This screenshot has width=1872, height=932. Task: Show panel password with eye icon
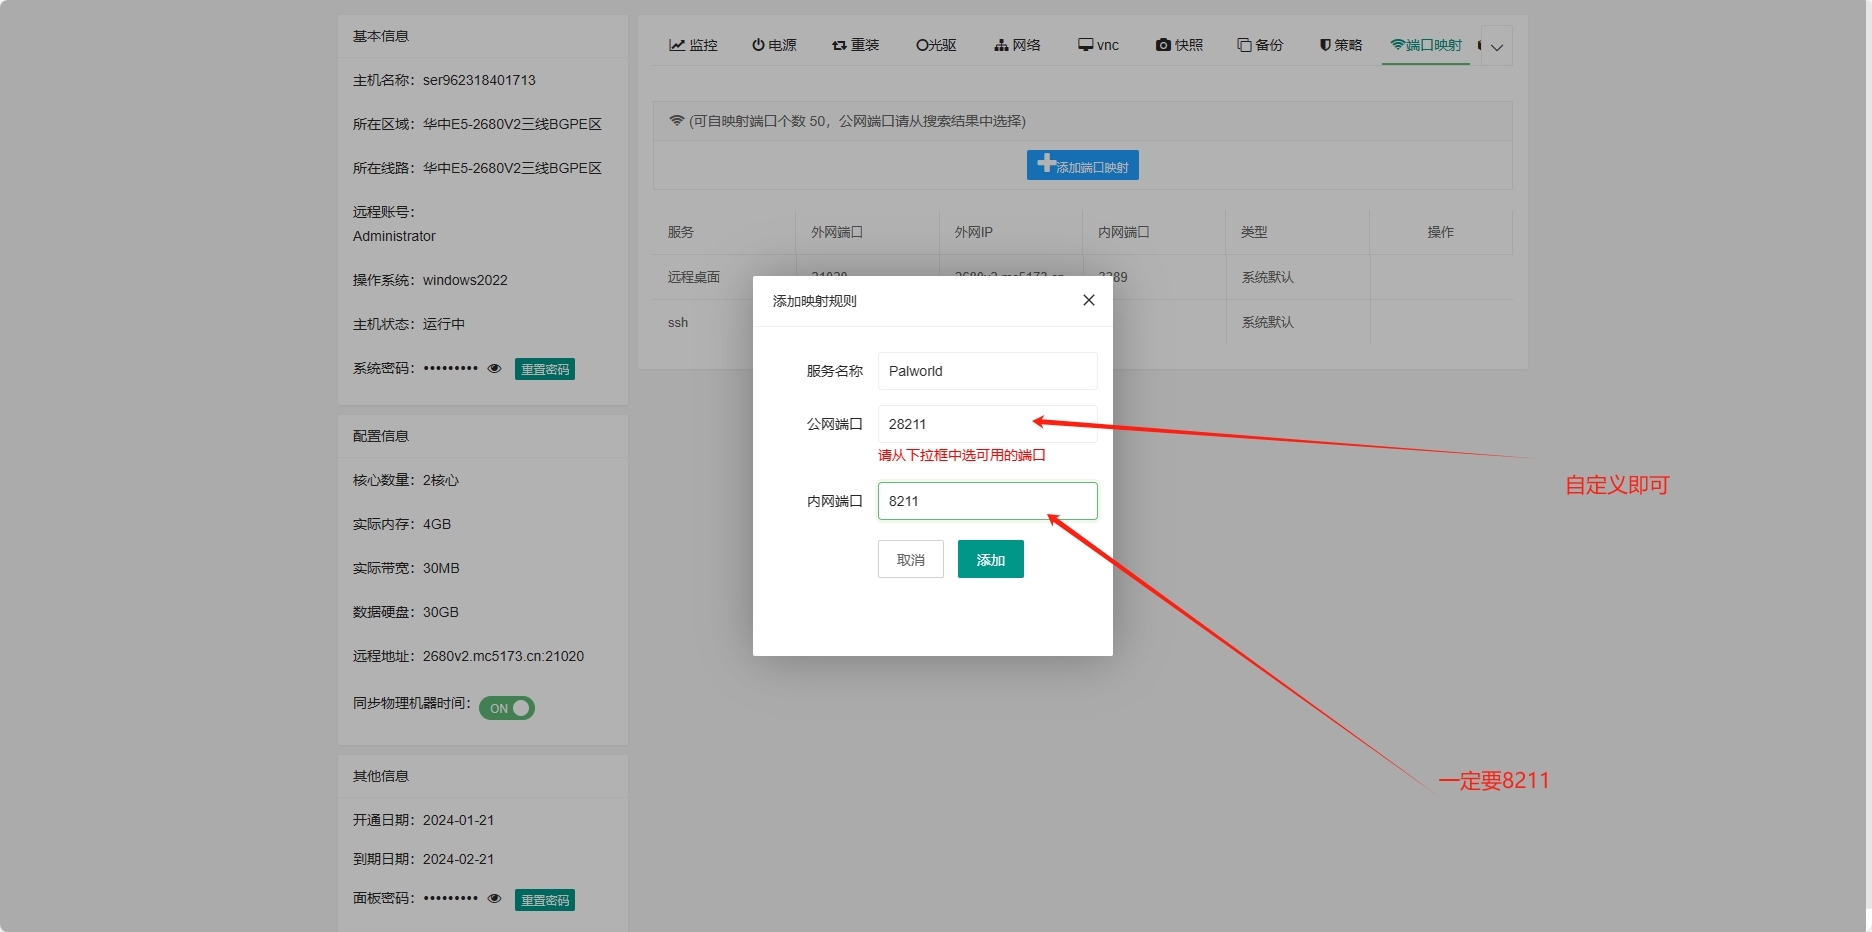[x=494, y=898]
